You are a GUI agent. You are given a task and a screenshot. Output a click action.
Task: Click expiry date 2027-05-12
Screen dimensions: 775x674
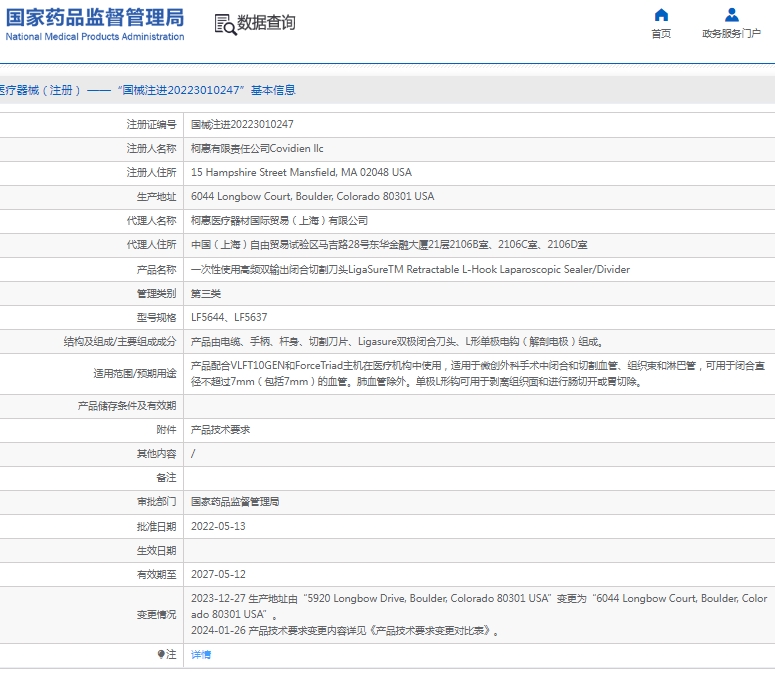(x=218, y=574)
